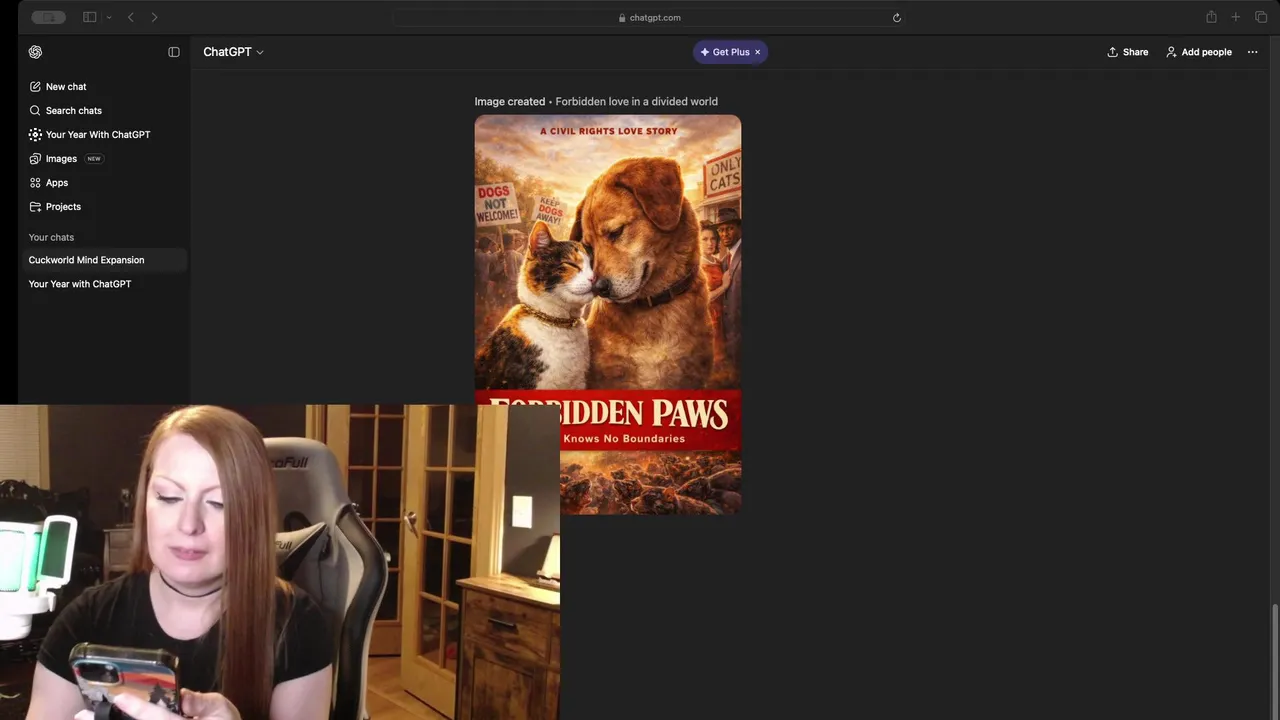The image size is (1280, 720).
Task: Click the Share button
Action: (x=1127, y=52)
